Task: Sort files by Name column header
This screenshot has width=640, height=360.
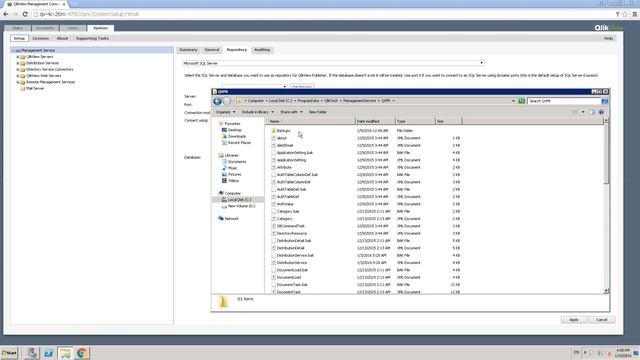Action: coord(311,121)
